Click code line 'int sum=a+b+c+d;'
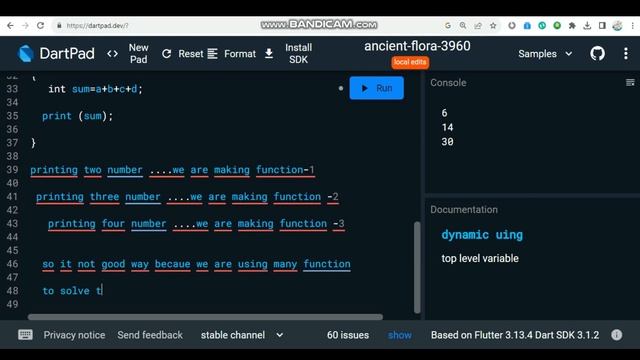This screenshot has width=640, height=360. coord(96,89)
